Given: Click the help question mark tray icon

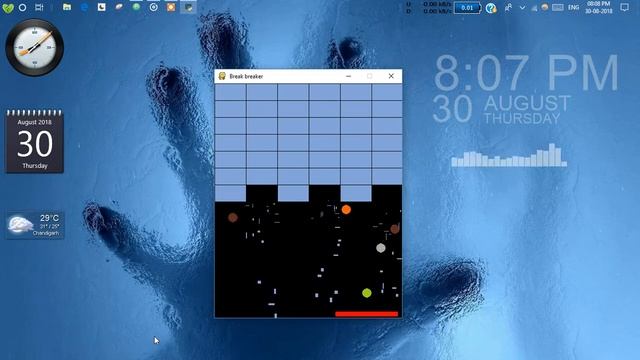Looking at the screenshot, I should coord(491,8).
